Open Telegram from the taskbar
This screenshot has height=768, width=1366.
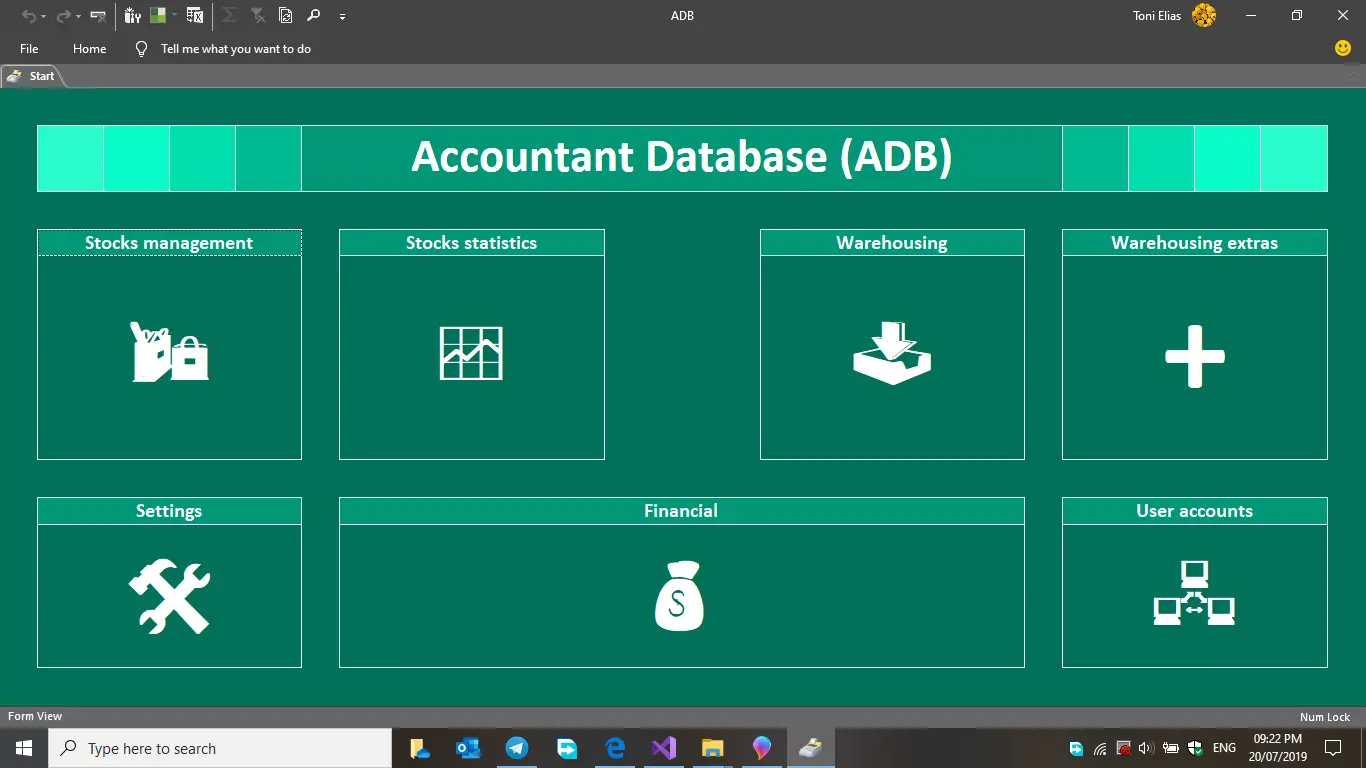517,747
